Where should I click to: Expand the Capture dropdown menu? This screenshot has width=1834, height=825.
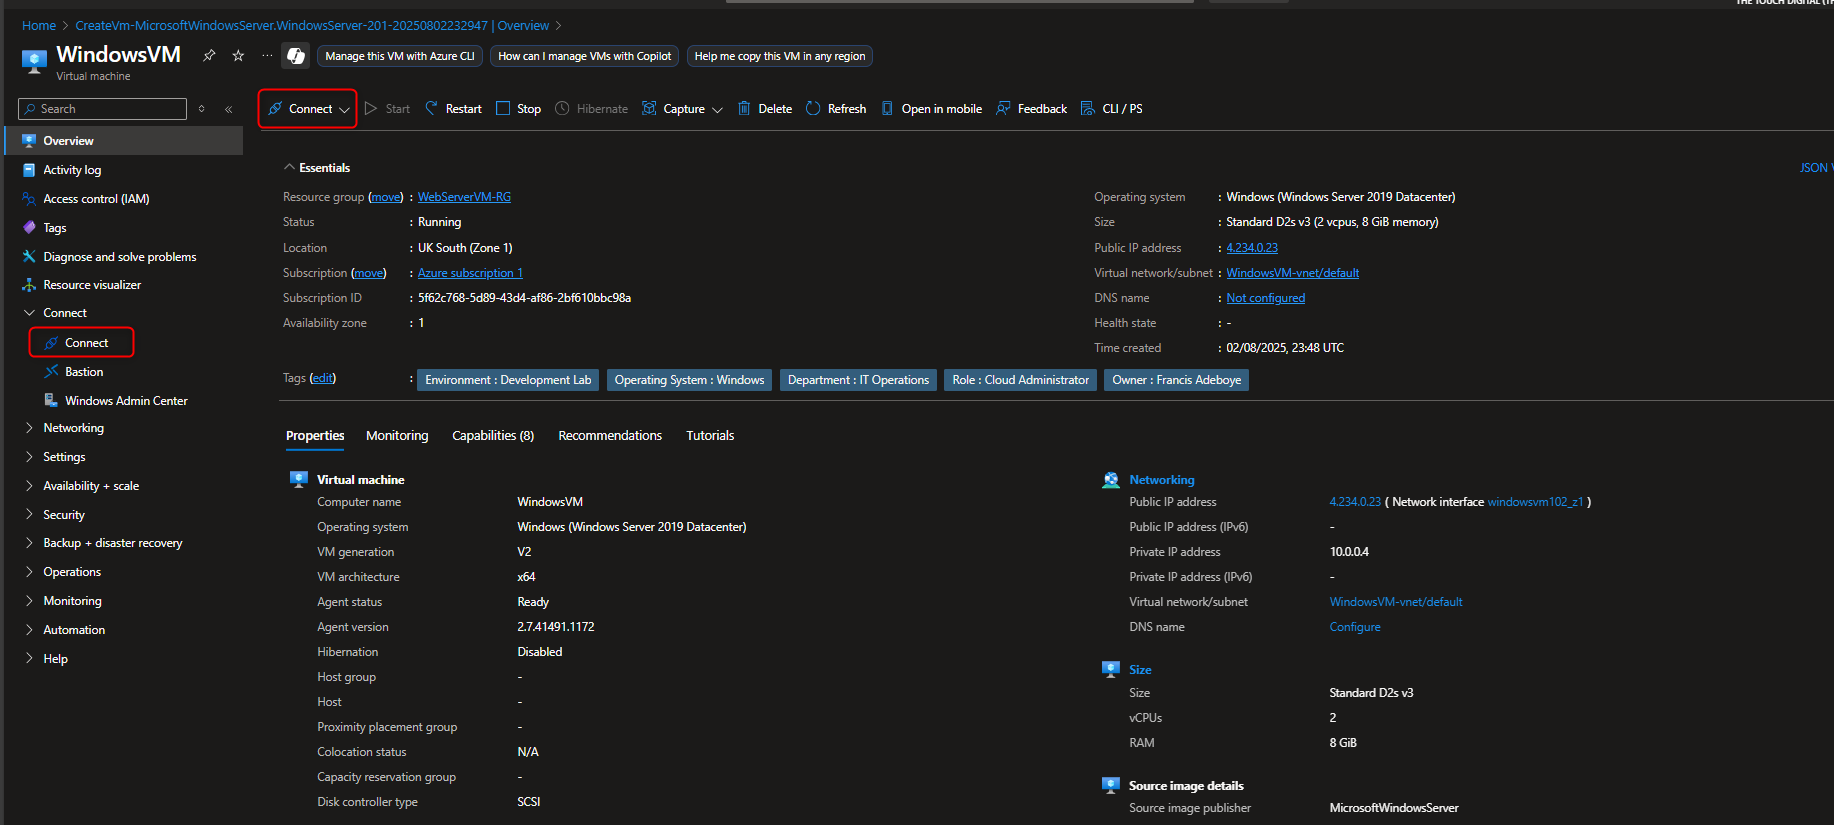click(682, 109)
